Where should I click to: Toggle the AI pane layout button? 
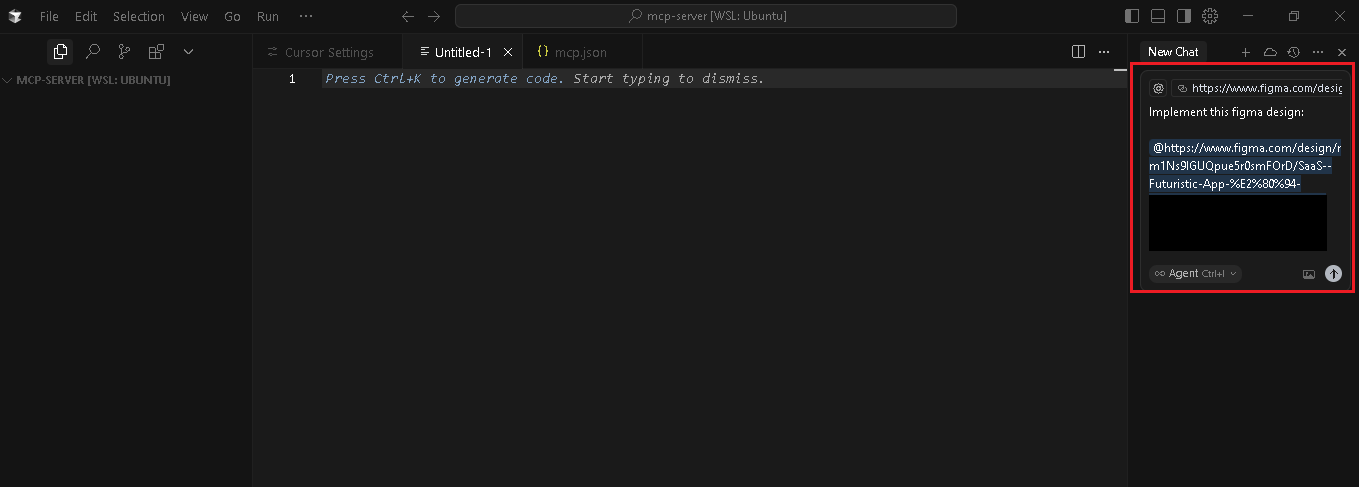tap(1184, 16)
